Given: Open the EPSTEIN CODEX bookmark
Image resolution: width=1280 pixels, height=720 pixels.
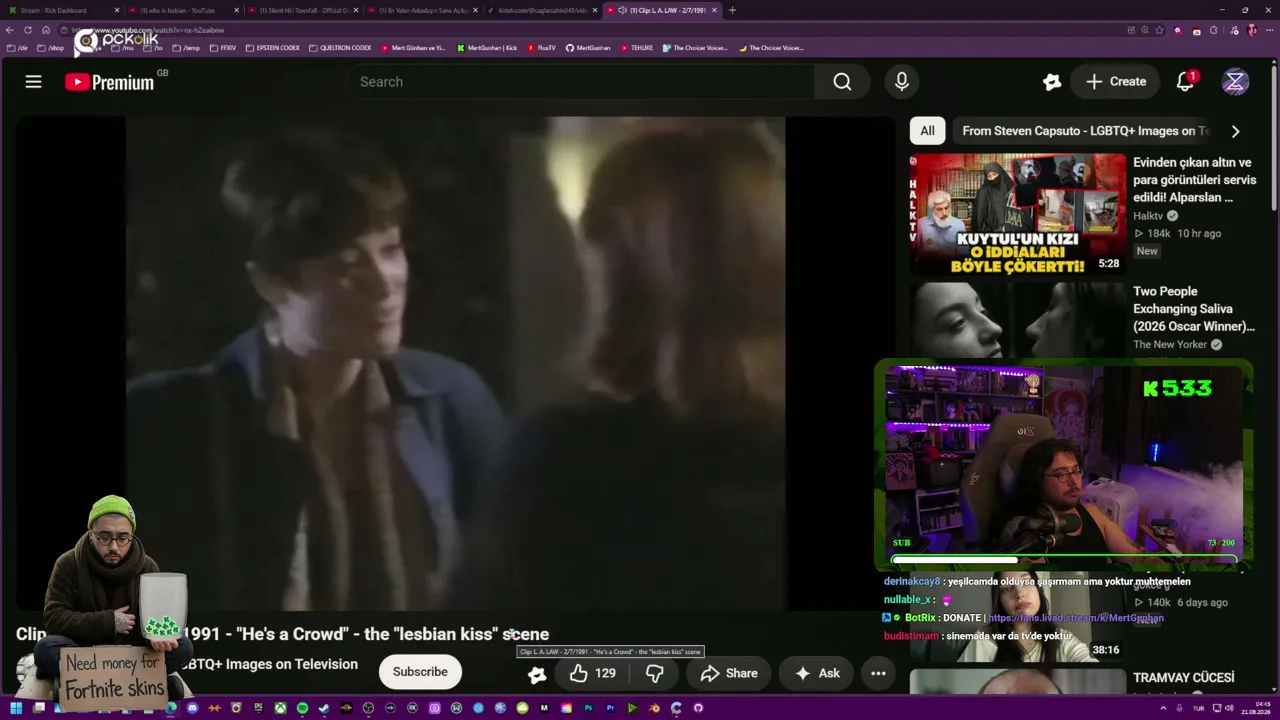Looking at the screenshot, I should click(x=273, y=48).
